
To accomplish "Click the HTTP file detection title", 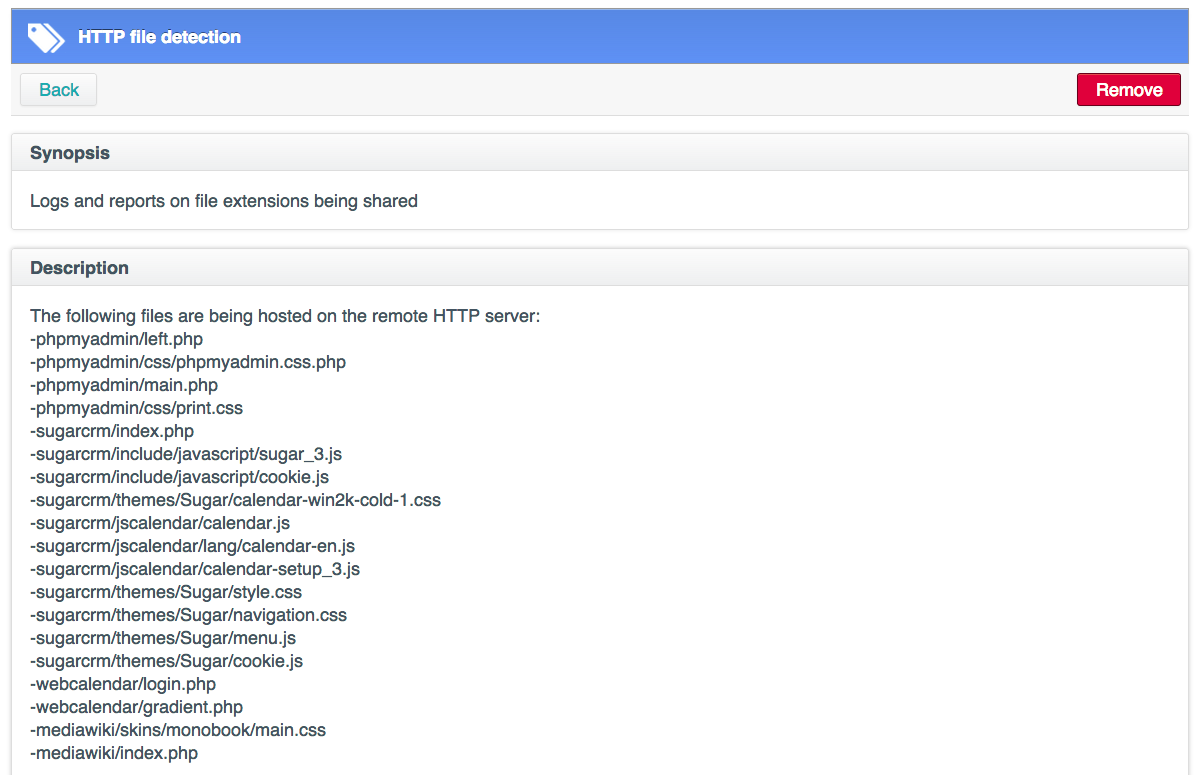I will [160, 37].
